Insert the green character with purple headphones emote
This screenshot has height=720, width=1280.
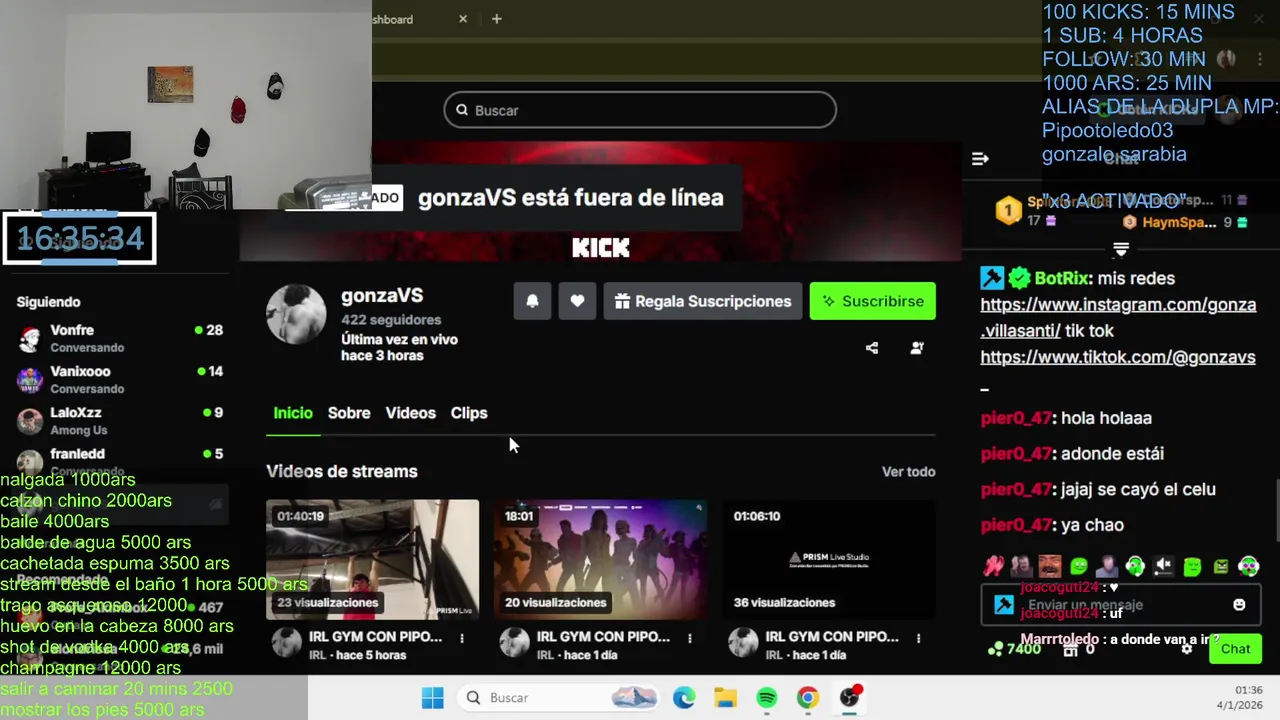[1249, 566]
